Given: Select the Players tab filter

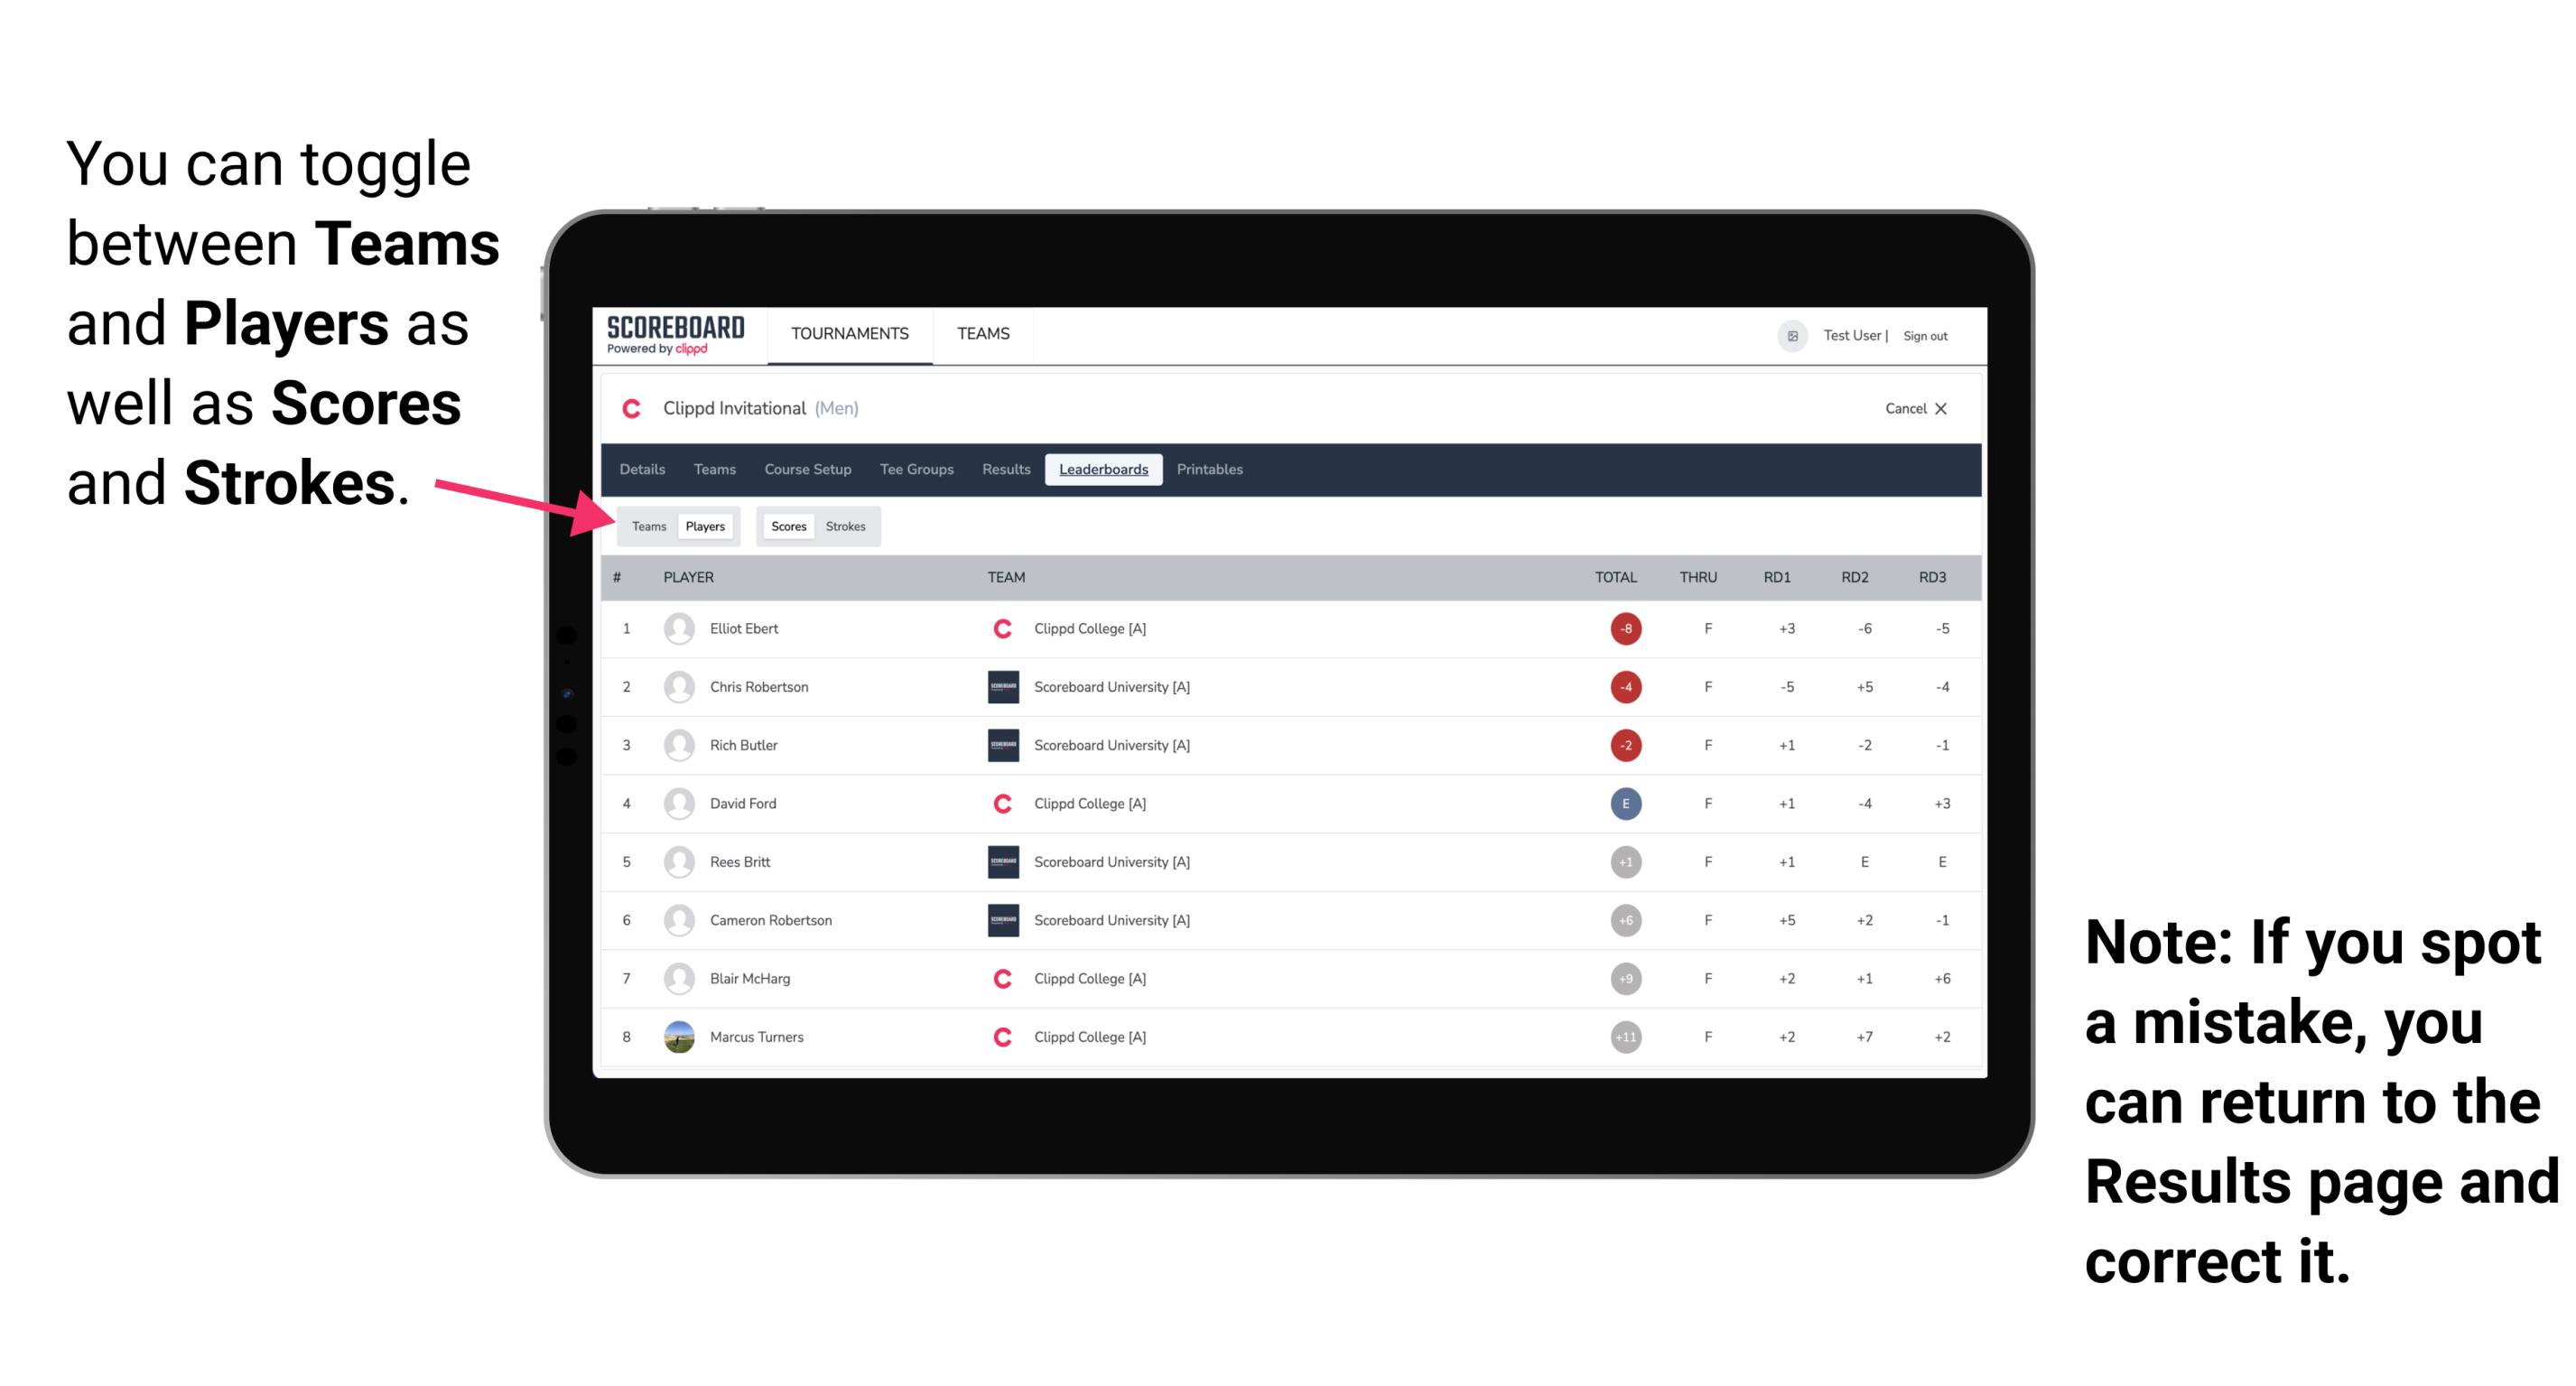Looking at the screenshot, I should coord(704,526).
